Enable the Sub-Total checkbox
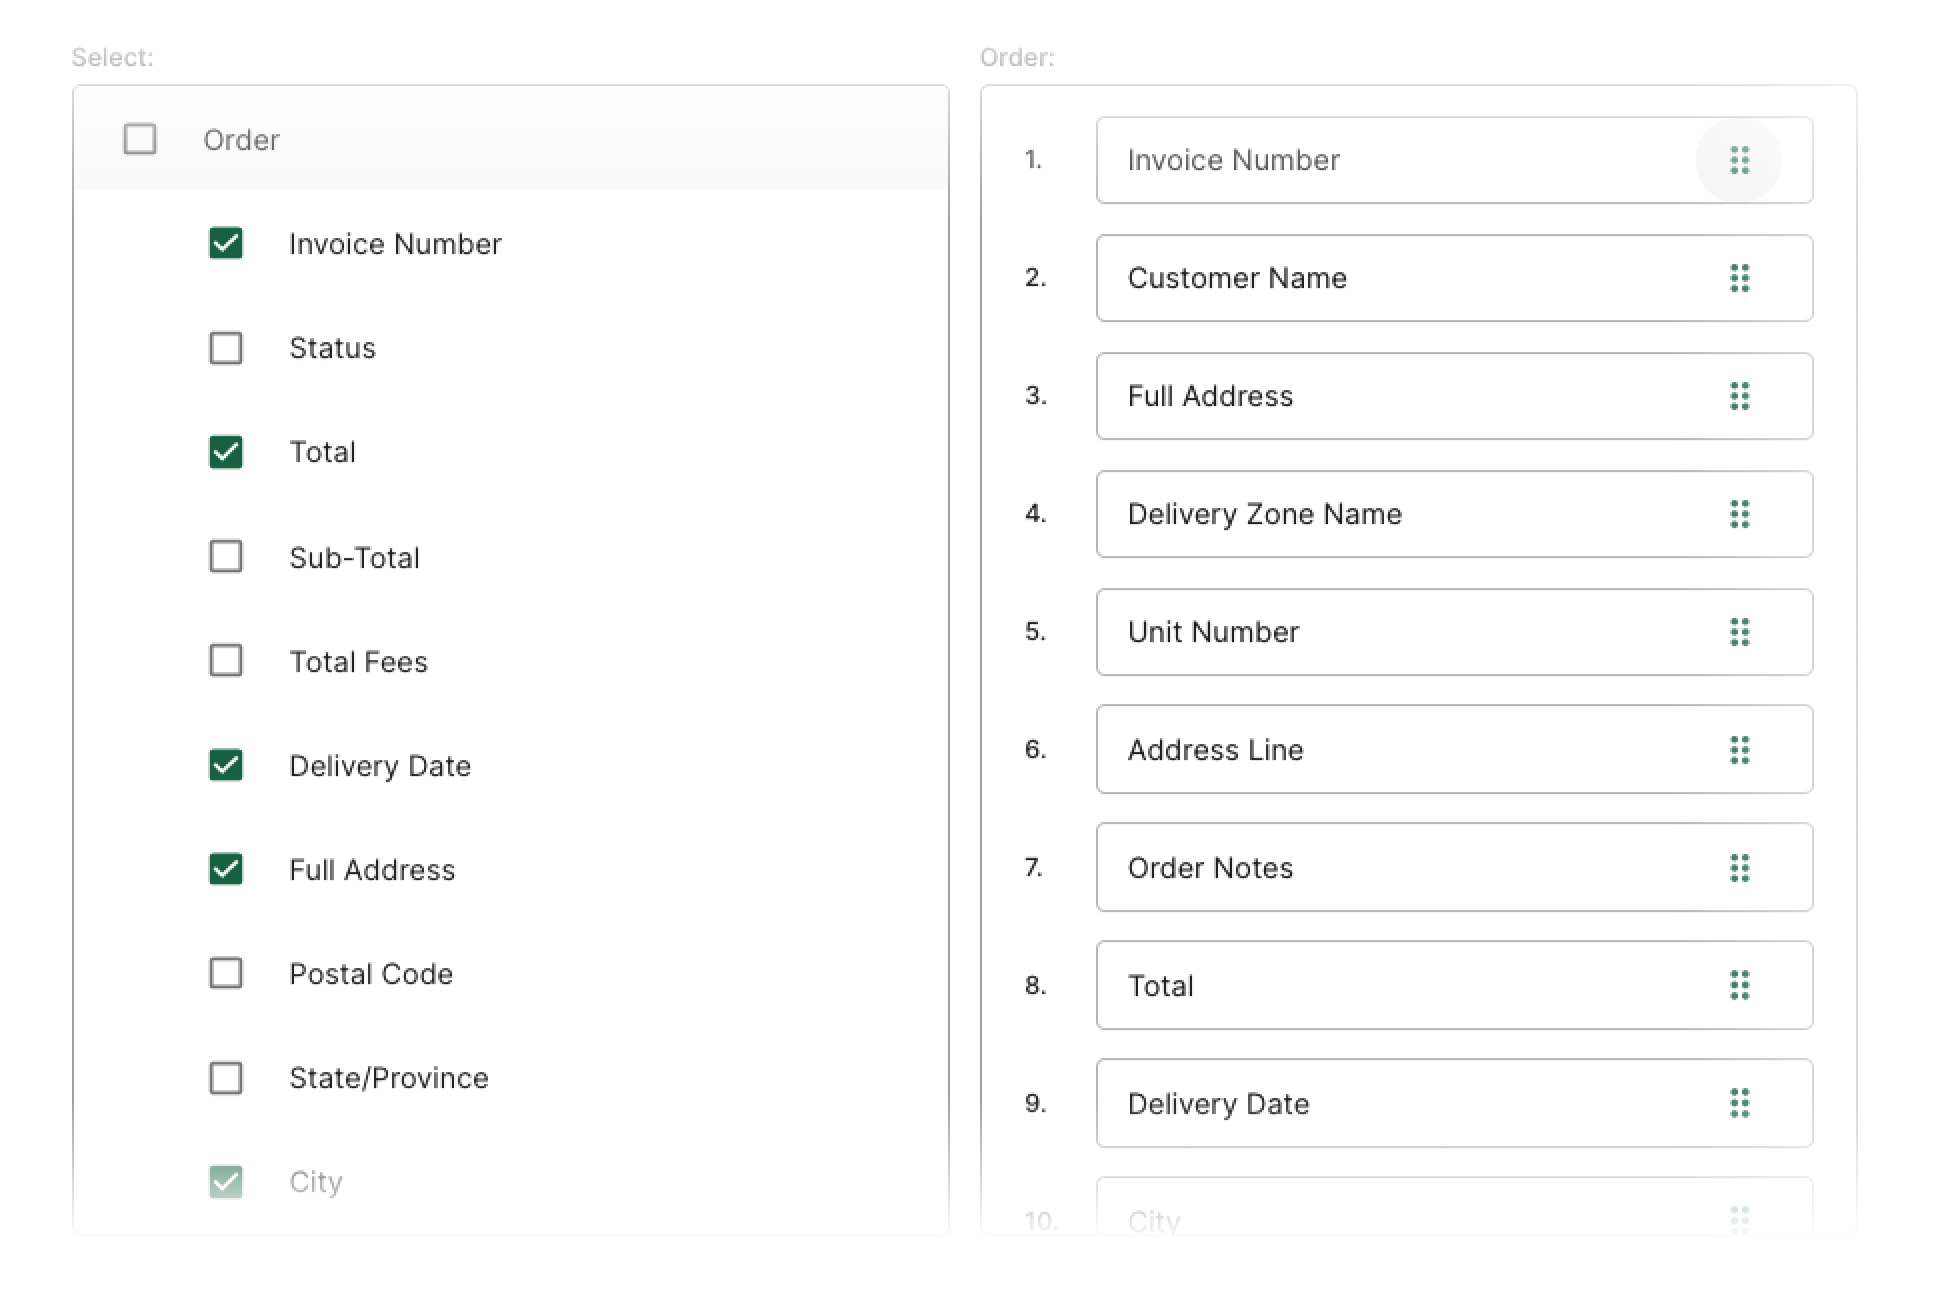1944x1304 pixels. pos(226,556)
